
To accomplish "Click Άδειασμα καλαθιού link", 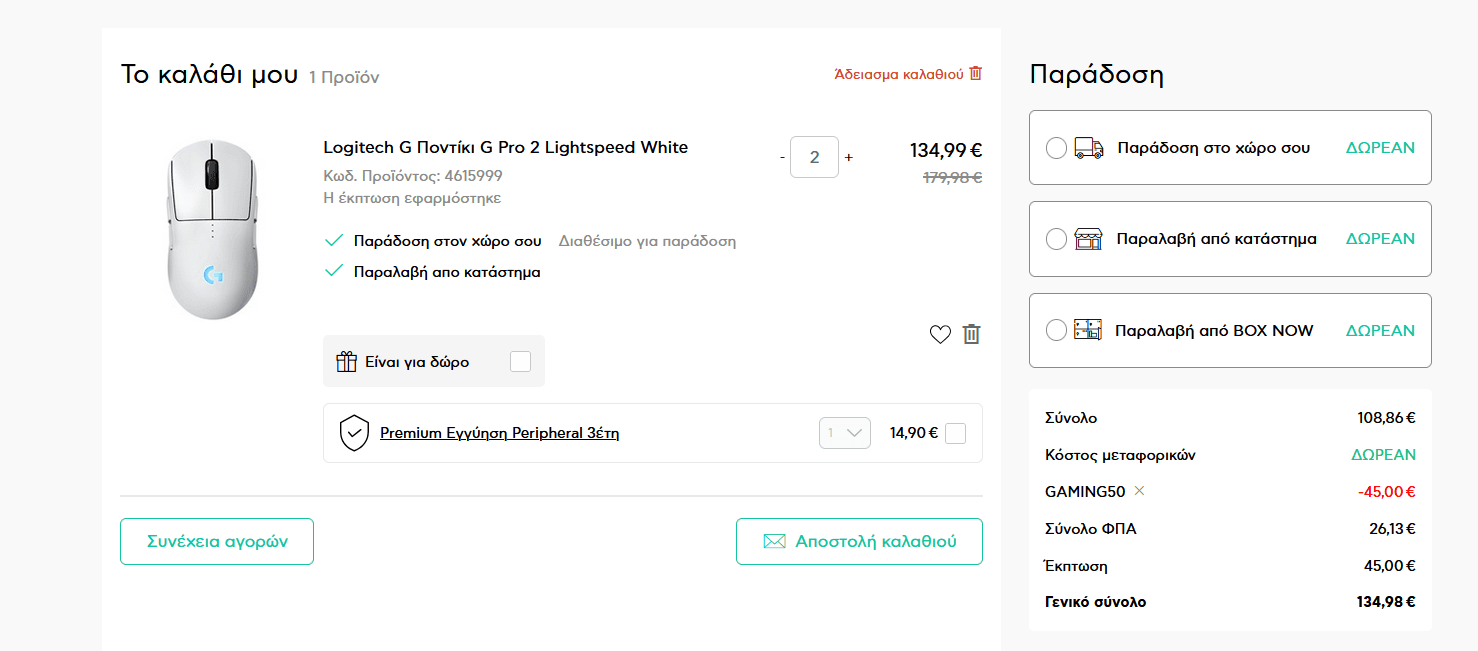I will [899, 74].
